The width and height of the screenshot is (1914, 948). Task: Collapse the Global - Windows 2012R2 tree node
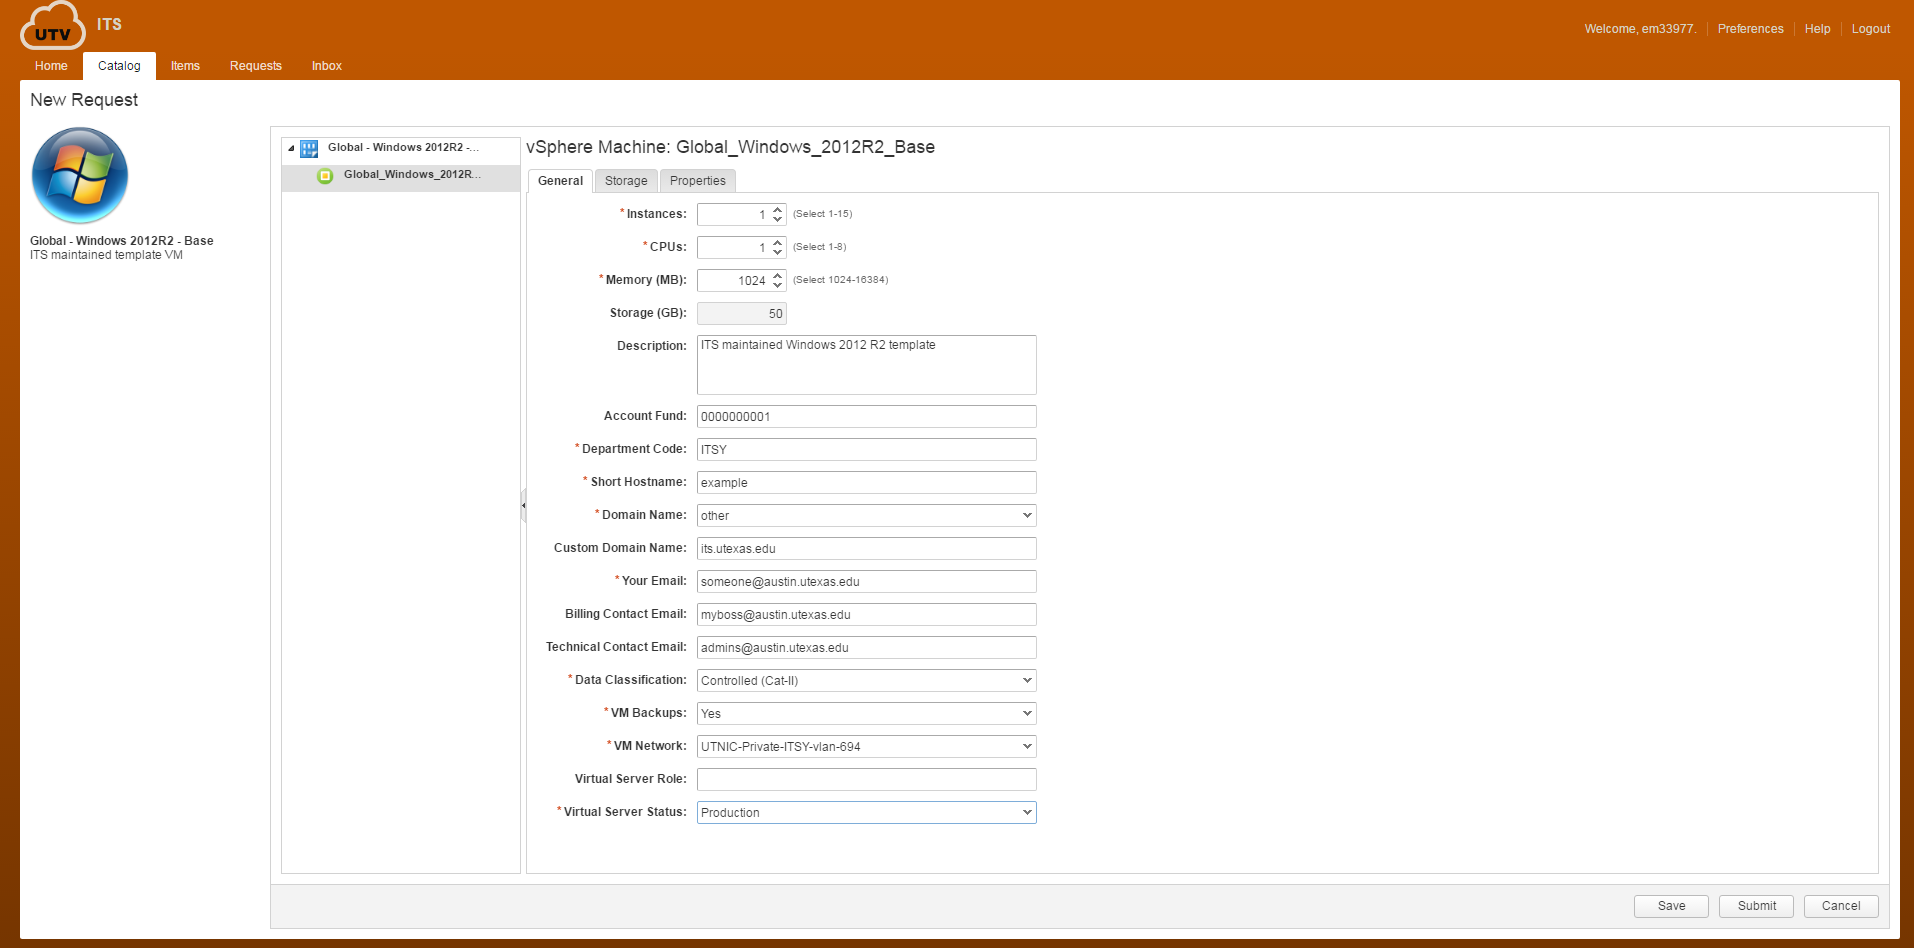click(x=289, y=148)
